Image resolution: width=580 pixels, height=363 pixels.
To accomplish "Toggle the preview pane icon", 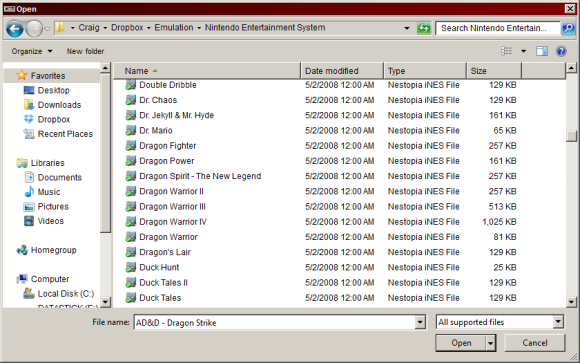I will (x=542, y=51).
